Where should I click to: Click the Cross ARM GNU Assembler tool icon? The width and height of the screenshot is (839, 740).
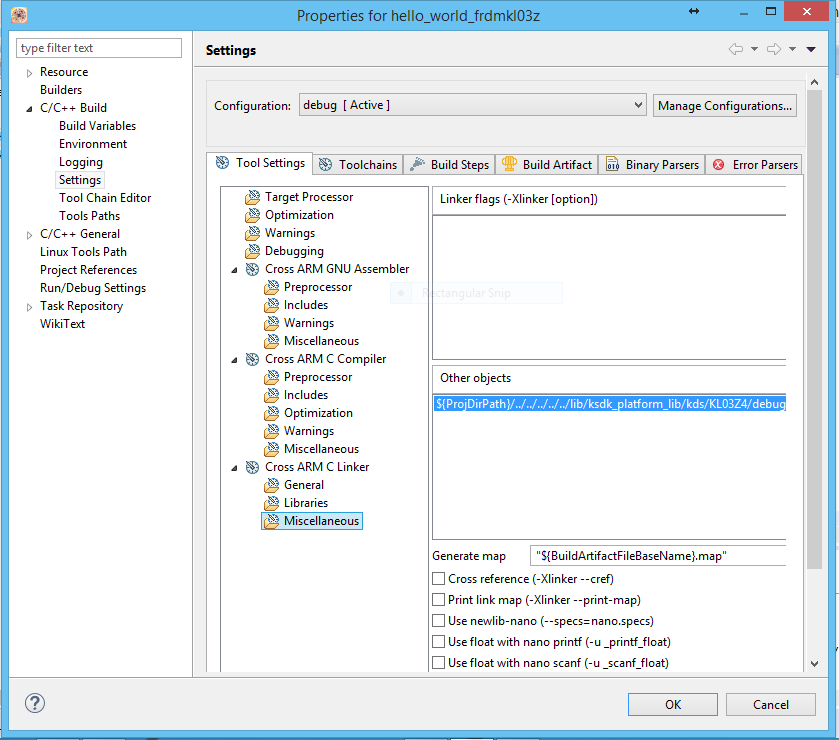[253, 269]
